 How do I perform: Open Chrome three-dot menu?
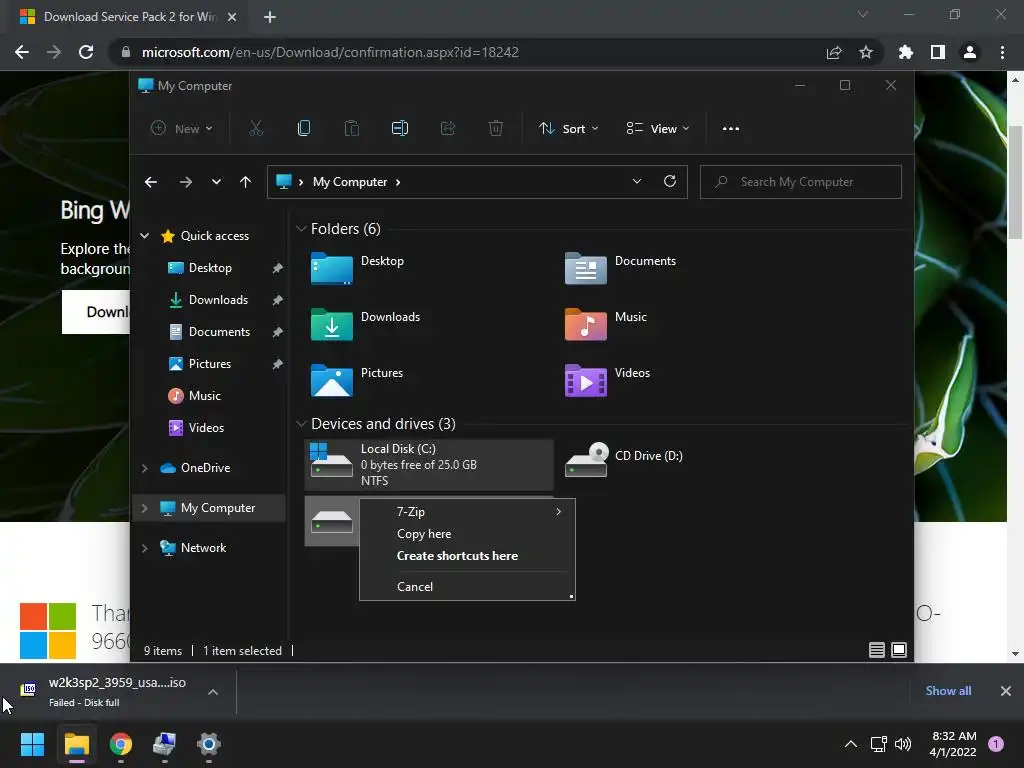[x=1002, y=52]
